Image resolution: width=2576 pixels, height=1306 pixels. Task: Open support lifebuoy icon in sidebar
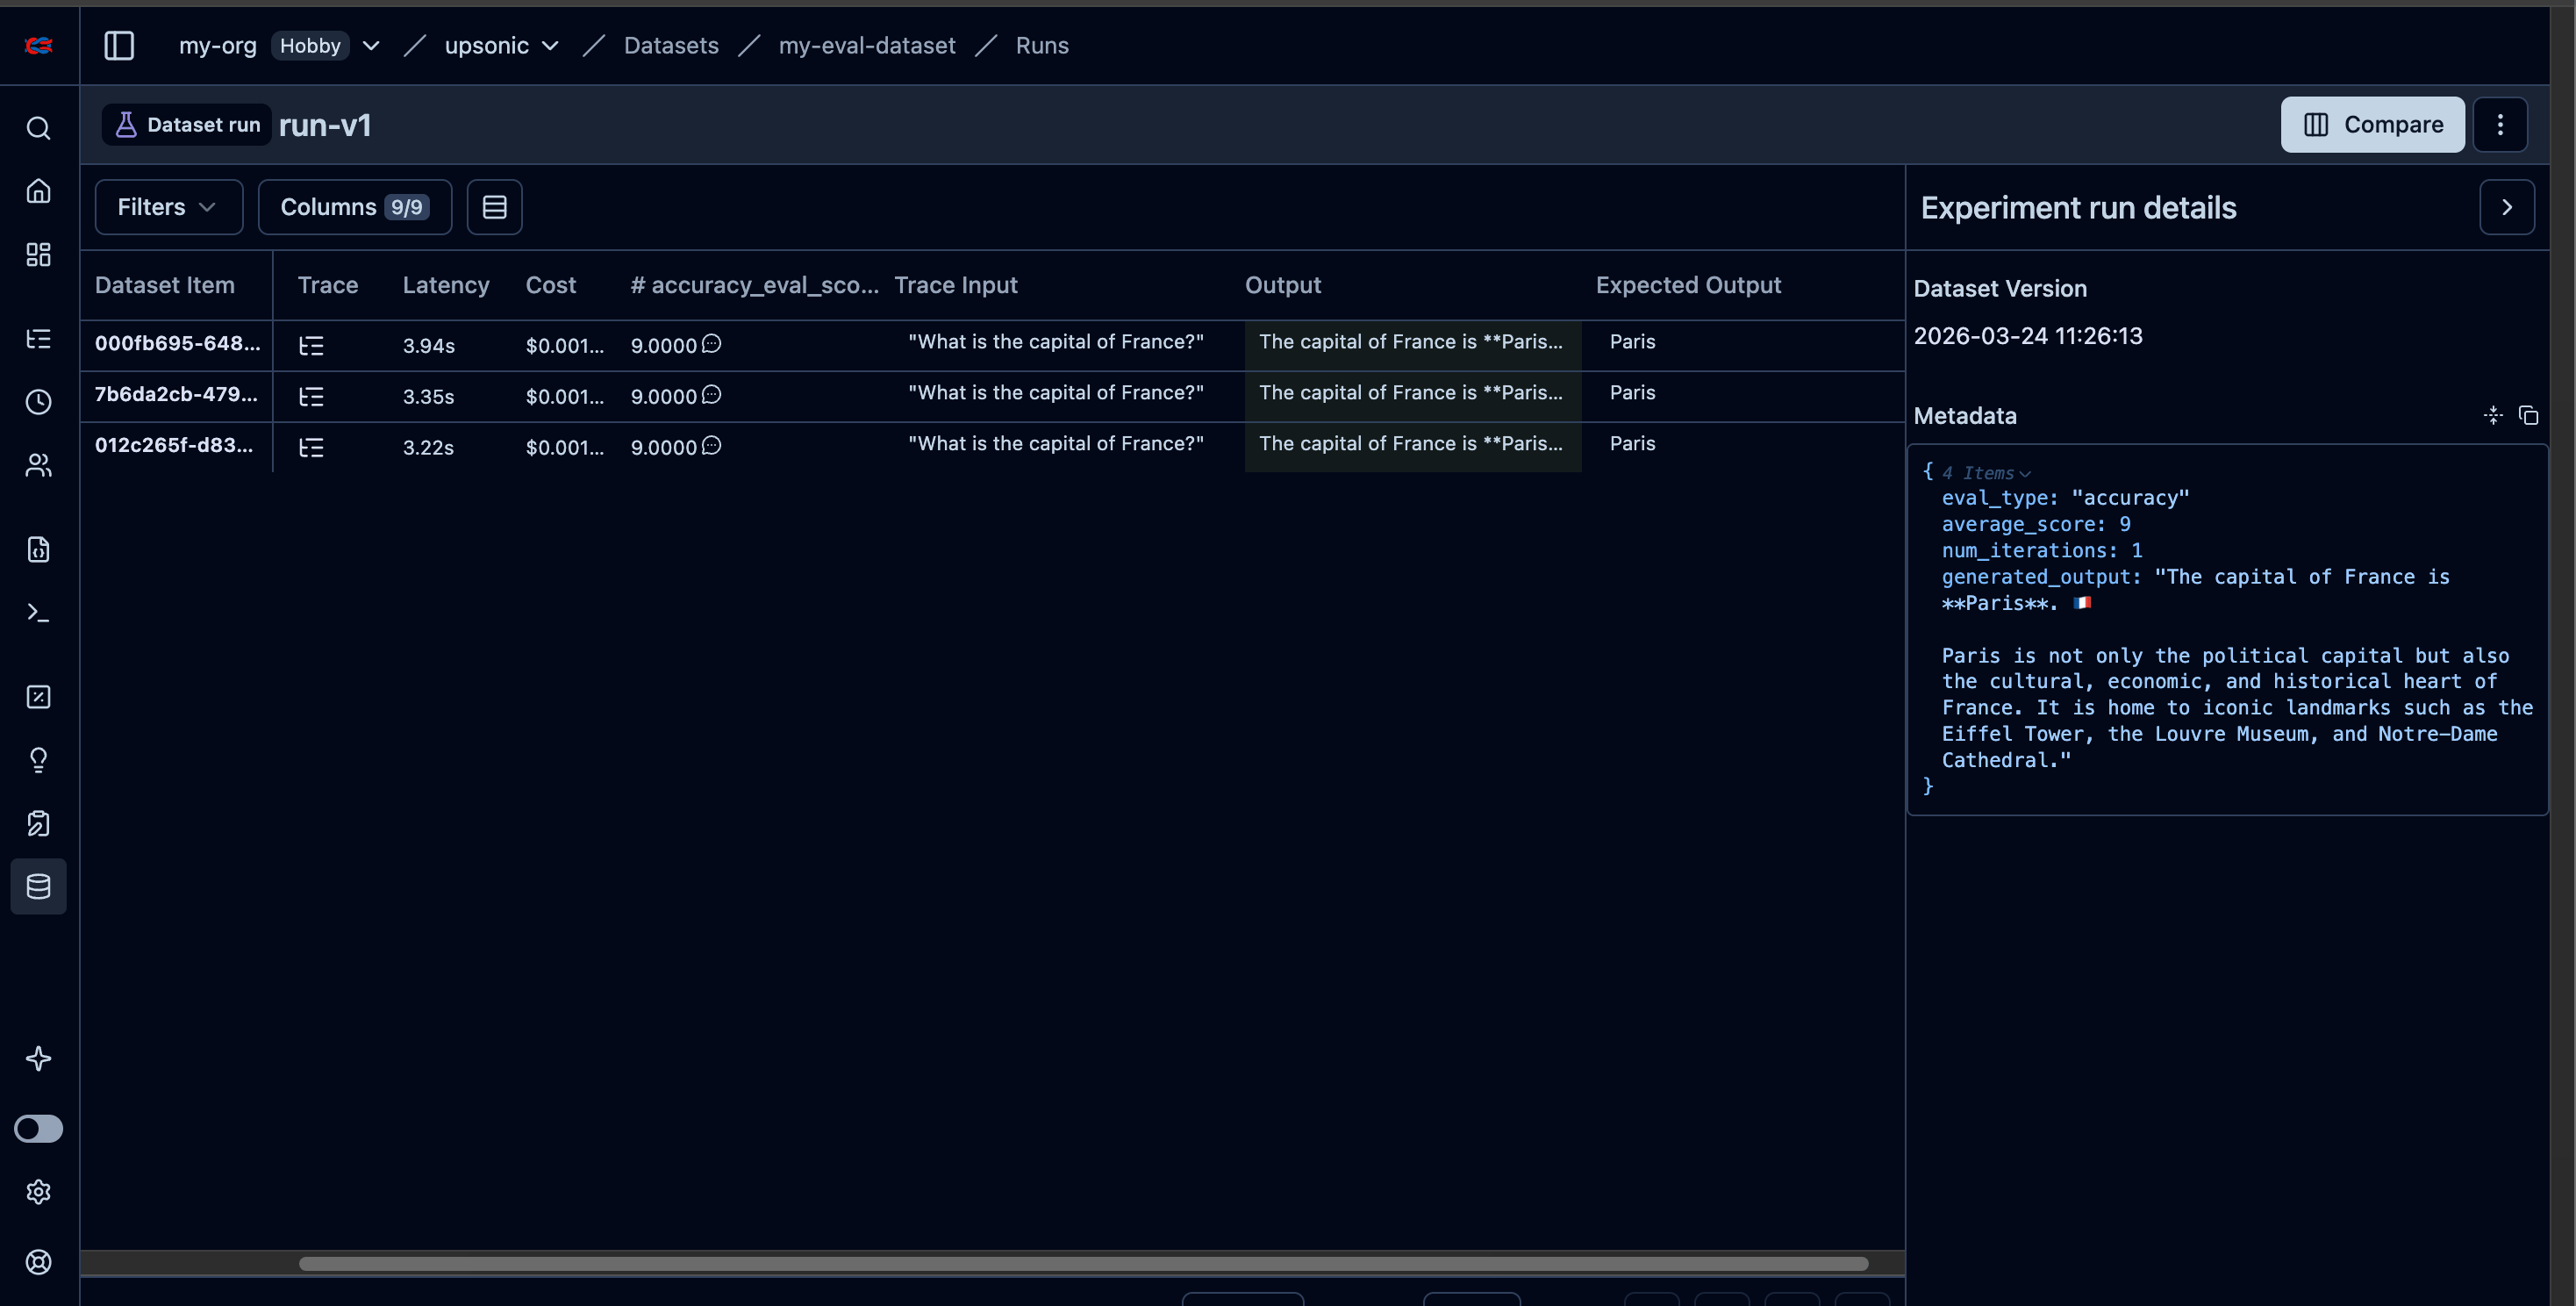tap(38, 1262)
